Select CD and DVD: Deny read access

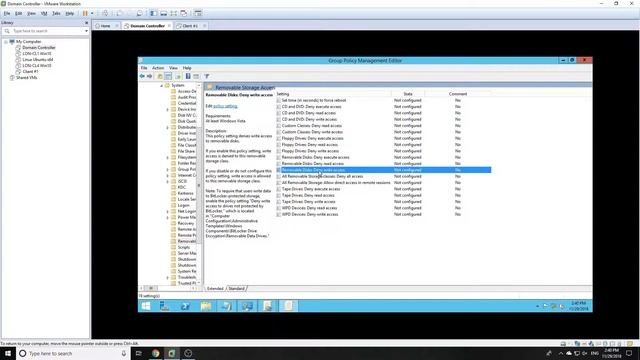point(309,113)
